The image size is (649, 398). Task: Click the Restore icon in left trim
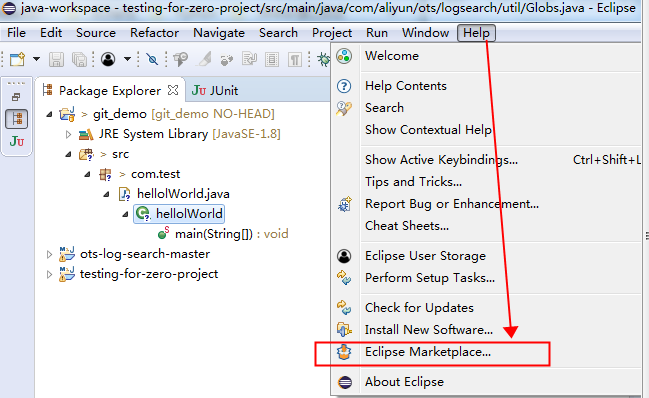(x=16, y=97)
